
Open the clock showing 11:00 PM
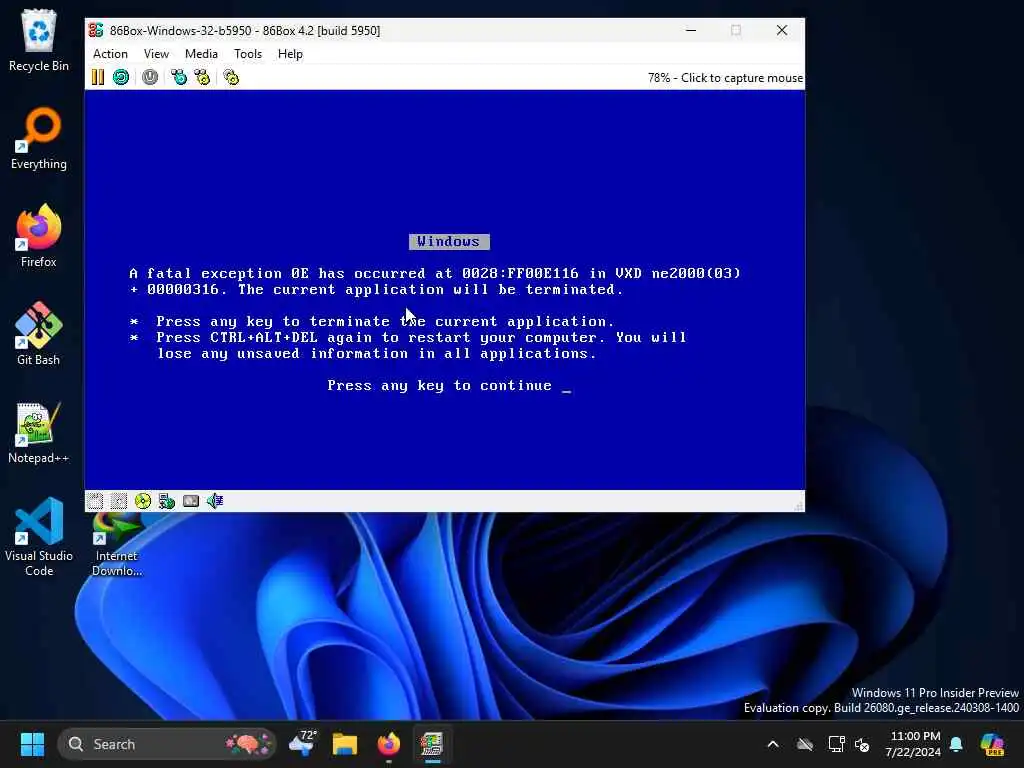[914, 744]
